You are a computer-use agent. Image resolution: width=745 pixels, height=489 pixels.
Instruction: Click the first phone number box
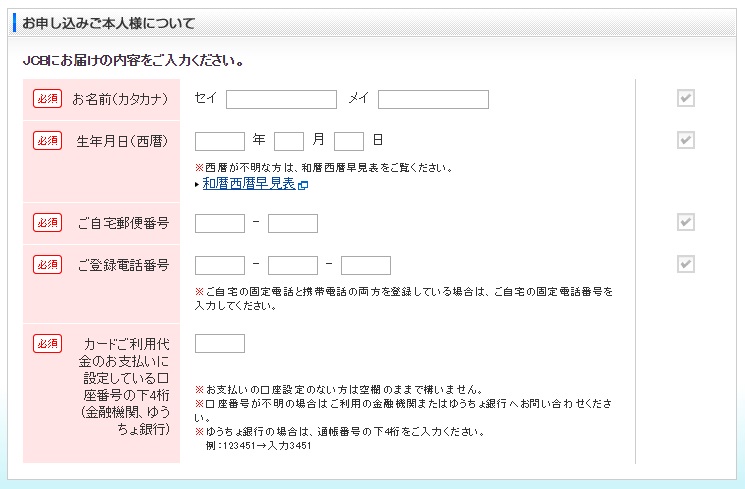click(220, 265)
